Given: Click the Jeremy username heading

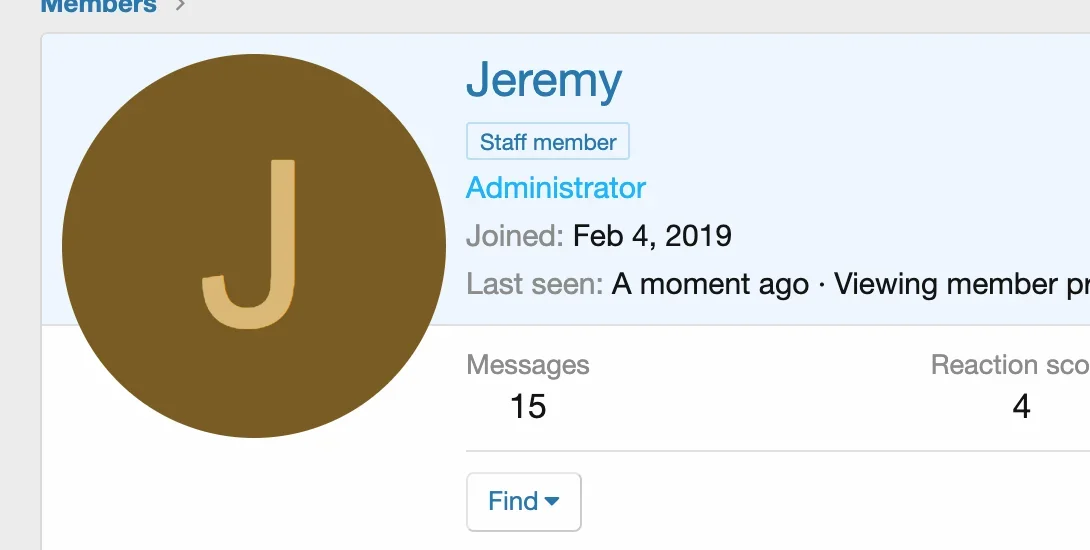Looking at the screenshot, I should coord(544,81).
